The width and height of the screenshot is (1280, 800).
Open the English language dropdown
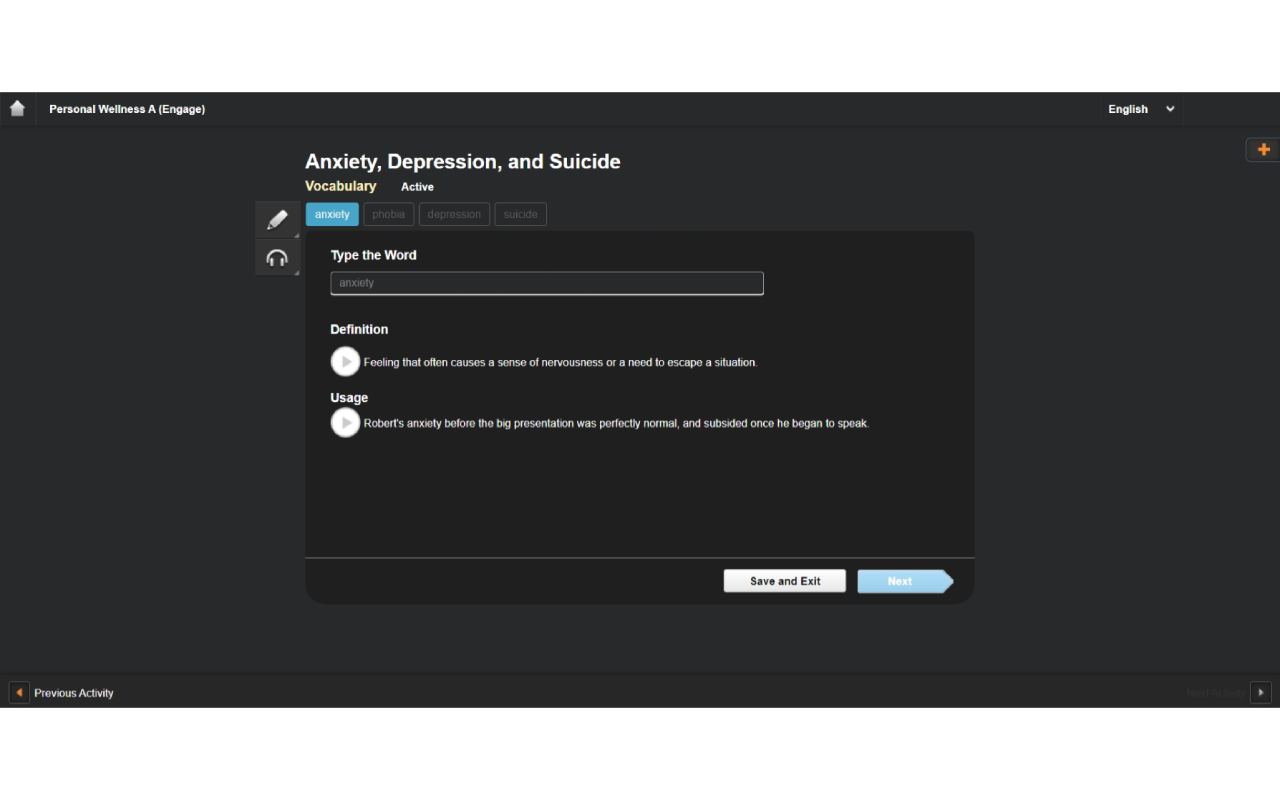1140,109
